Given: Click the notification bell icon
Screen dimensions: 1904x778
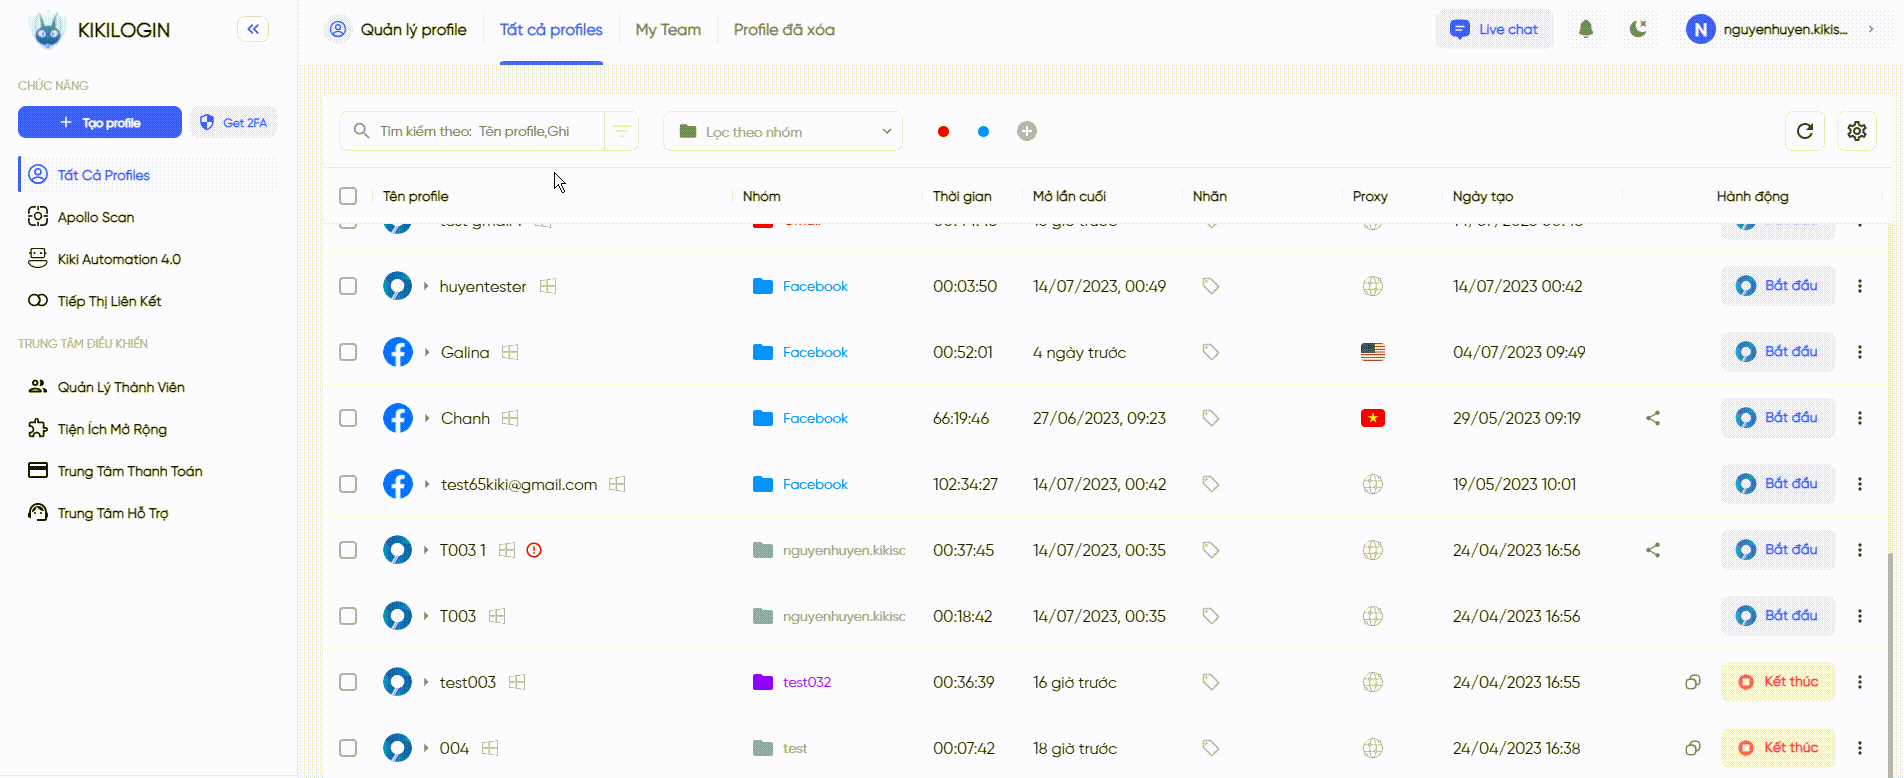Looking at the screenshot, I should pos(1586,29).
